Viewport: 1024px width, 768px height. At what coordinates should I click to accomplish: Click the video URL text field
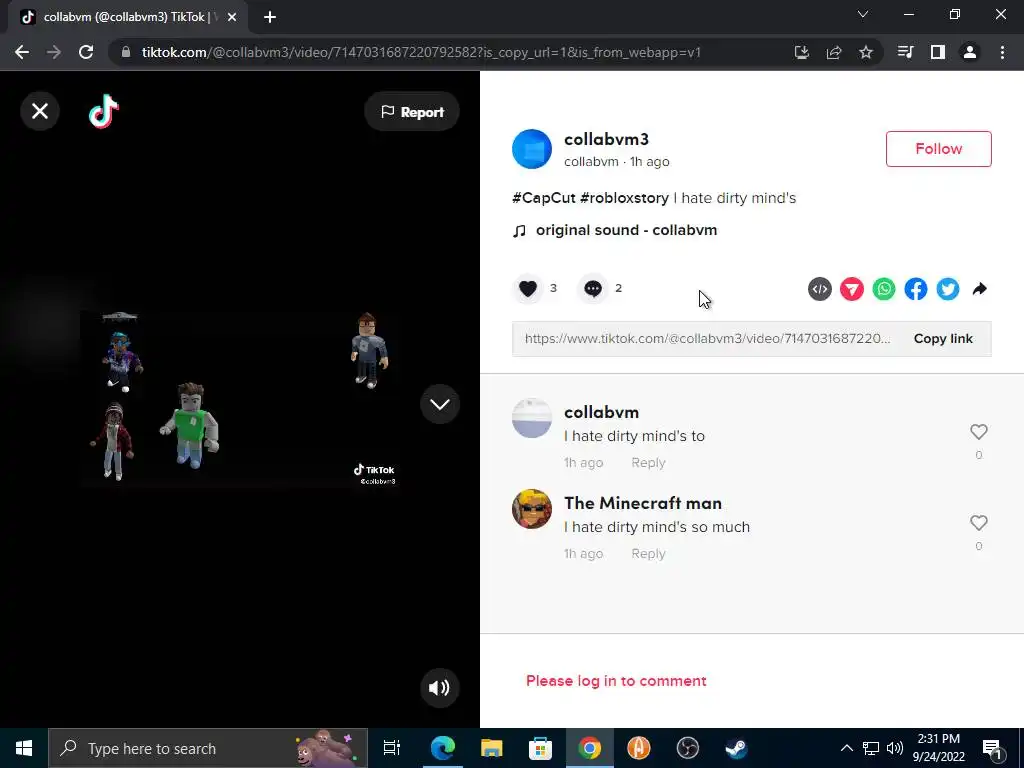coord(707,338)
